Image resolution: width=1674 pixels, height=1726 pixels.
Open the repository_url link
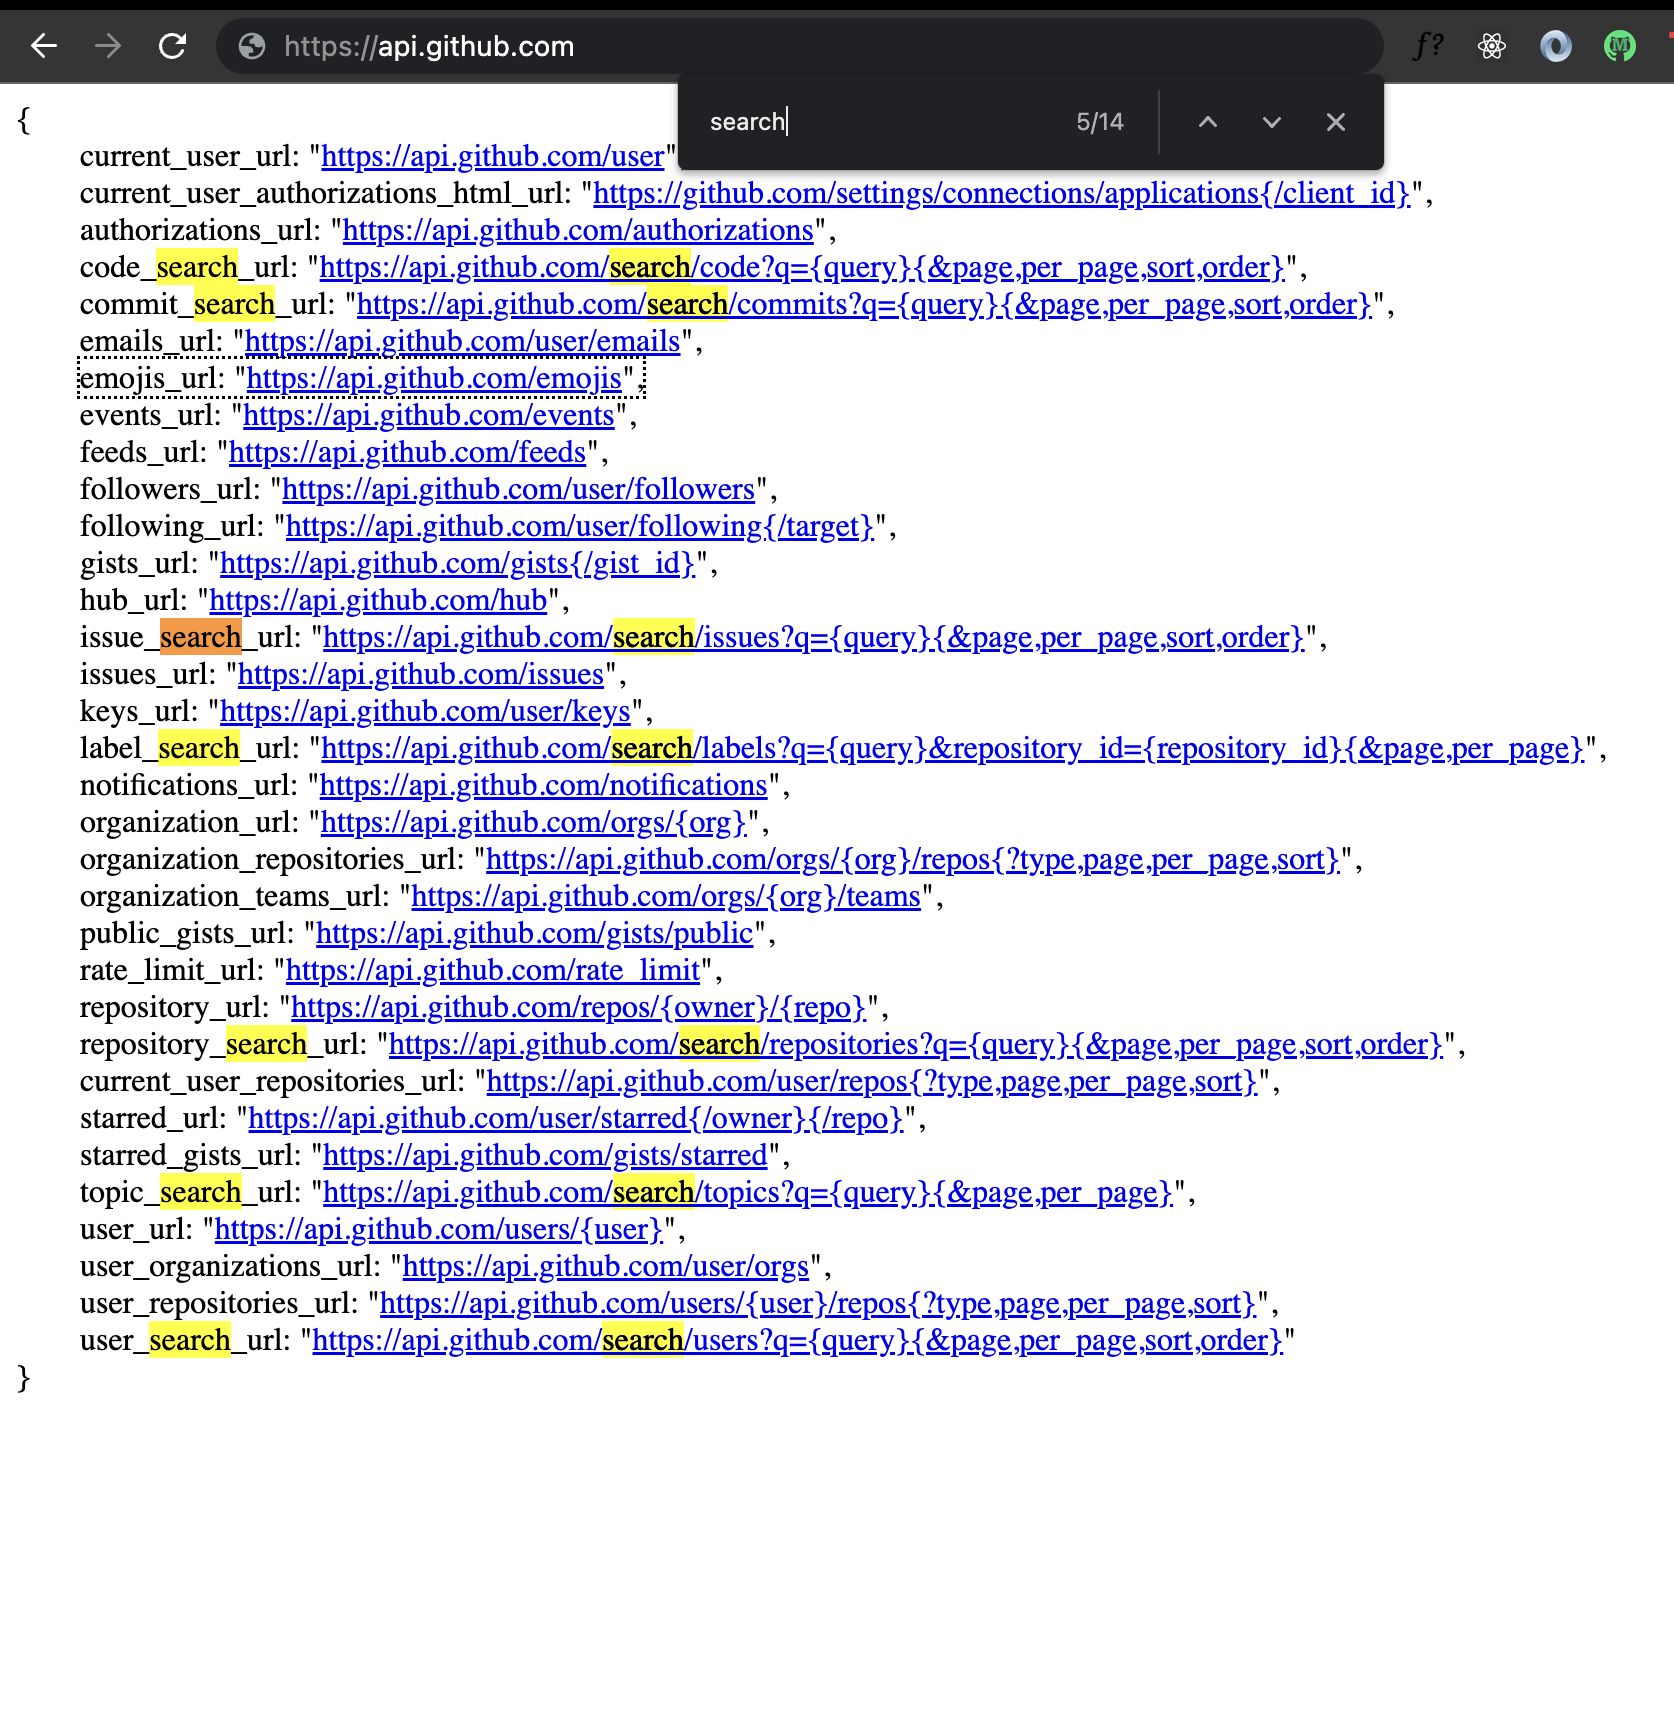pos(579,1008)
